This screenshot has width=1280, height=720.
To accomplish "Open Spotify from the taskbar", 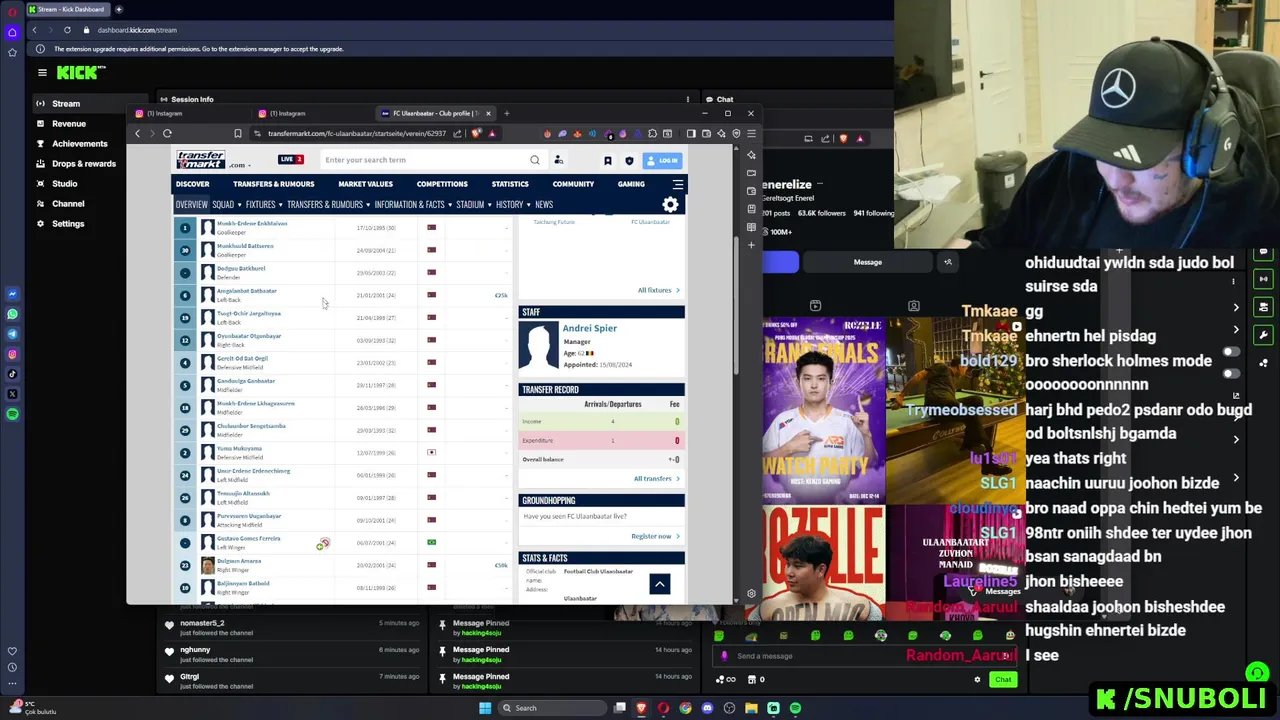I will (x=795, y=708).
